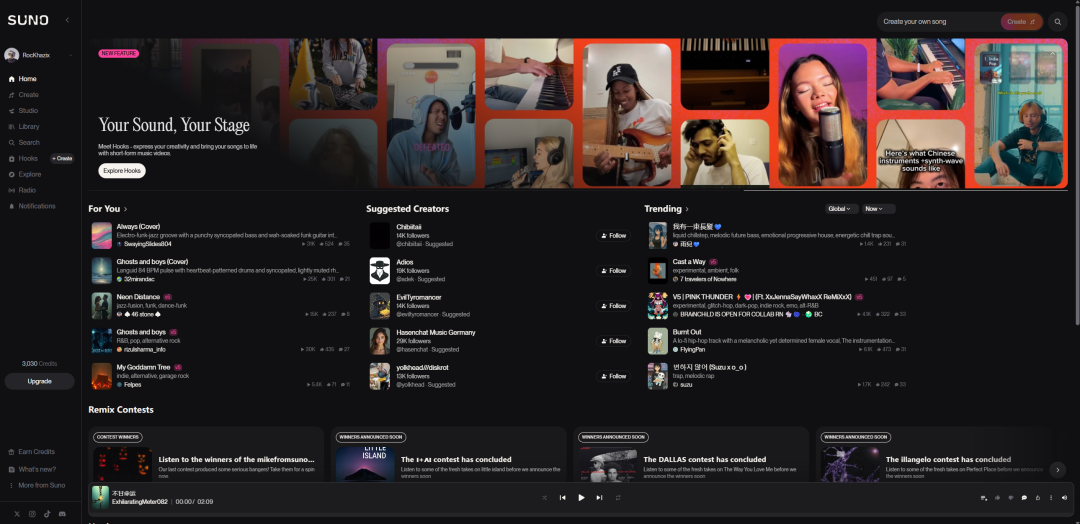
Task: Open the illangelo contest concluded card title
Action: tap(948, 459)
